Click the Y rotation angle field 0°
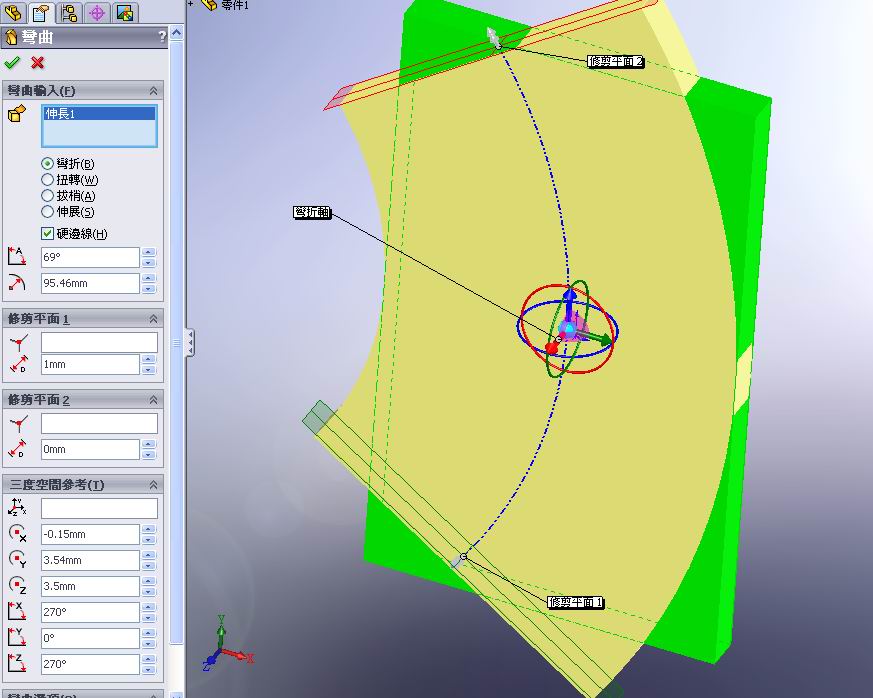873x698 pixels. coord(90,638)
